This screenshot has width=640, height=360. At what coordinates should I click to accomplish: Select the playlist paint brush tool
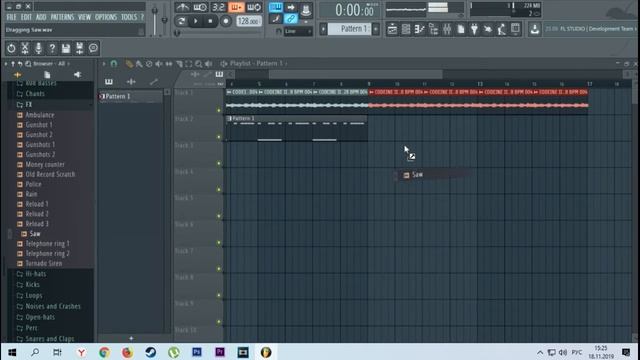click(139, 64)
